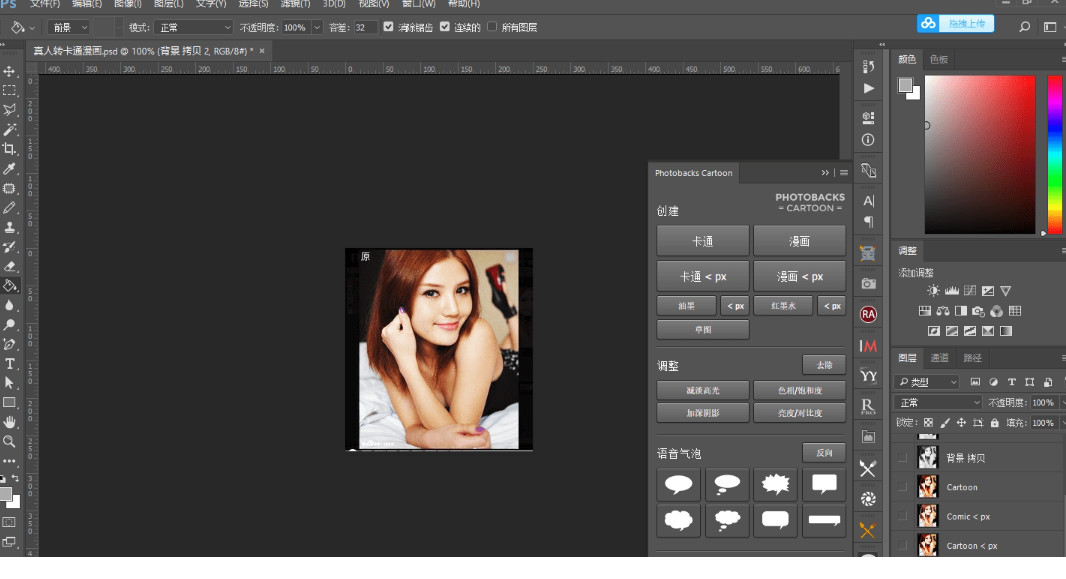Expand the opacity dropdown in options bar

[x=317, y=27]
